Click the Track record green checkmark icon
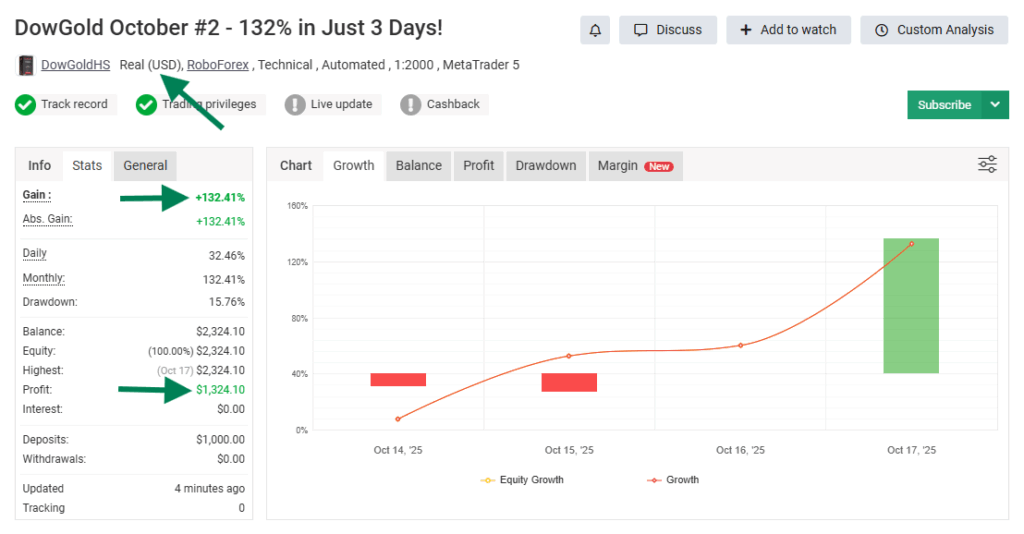The width and height of the screenshot is (1024, 534). tap(26, 104)
